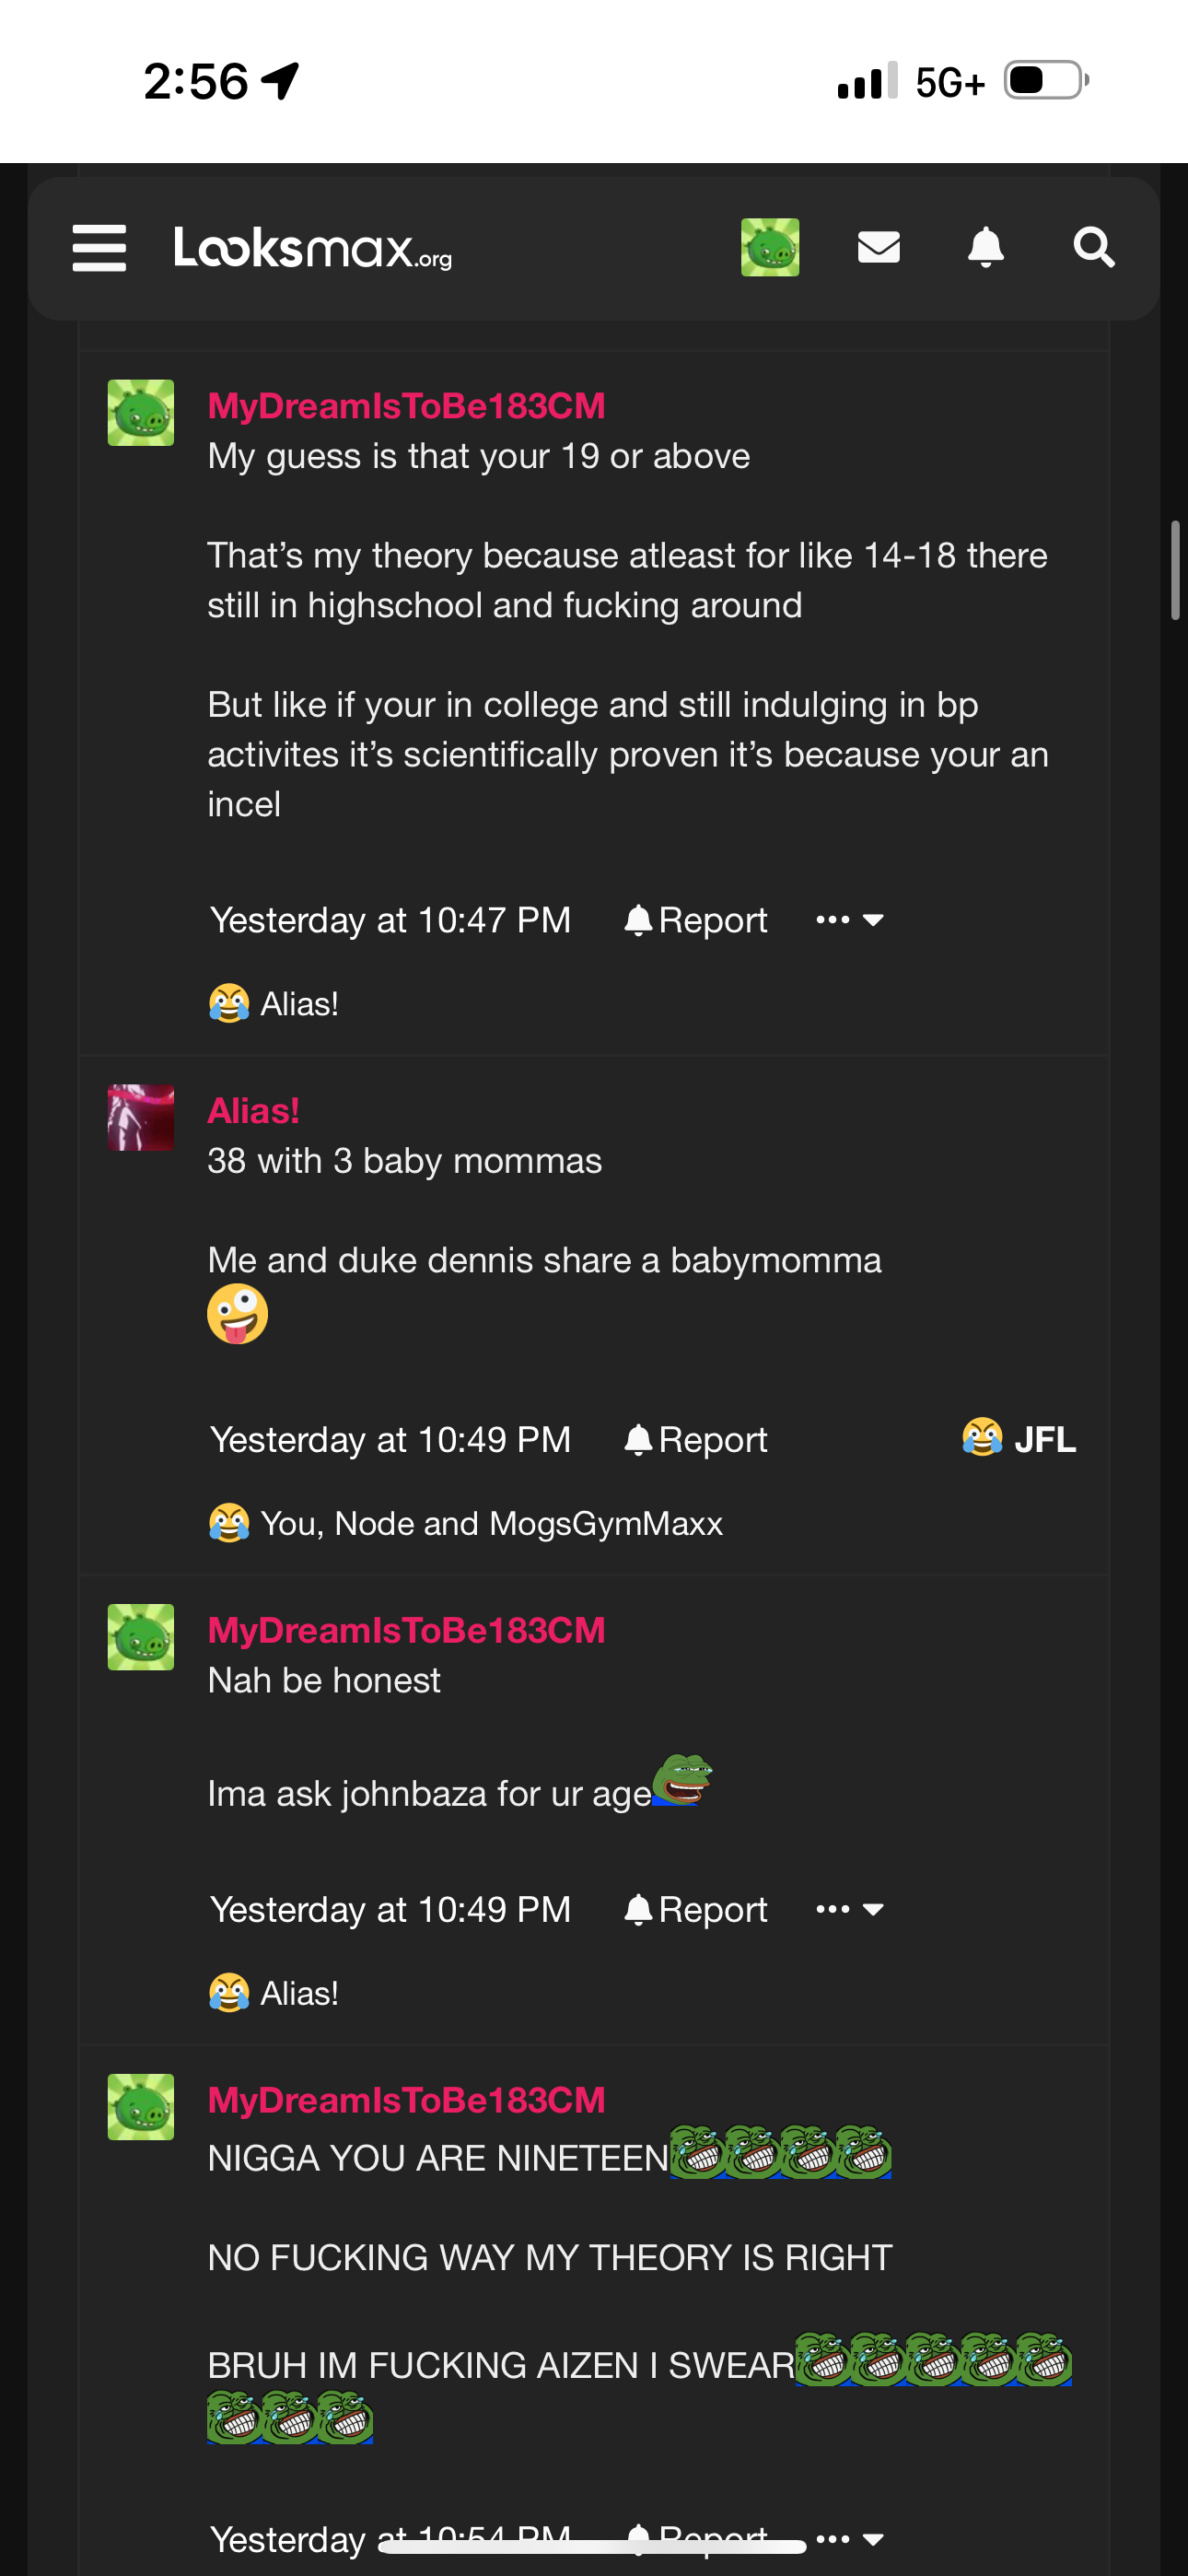This screenshot has width=1188, height=2576.
Task: Tap the green pig avatar on first post
Action: pyautogui.click(x=141, y=413)
